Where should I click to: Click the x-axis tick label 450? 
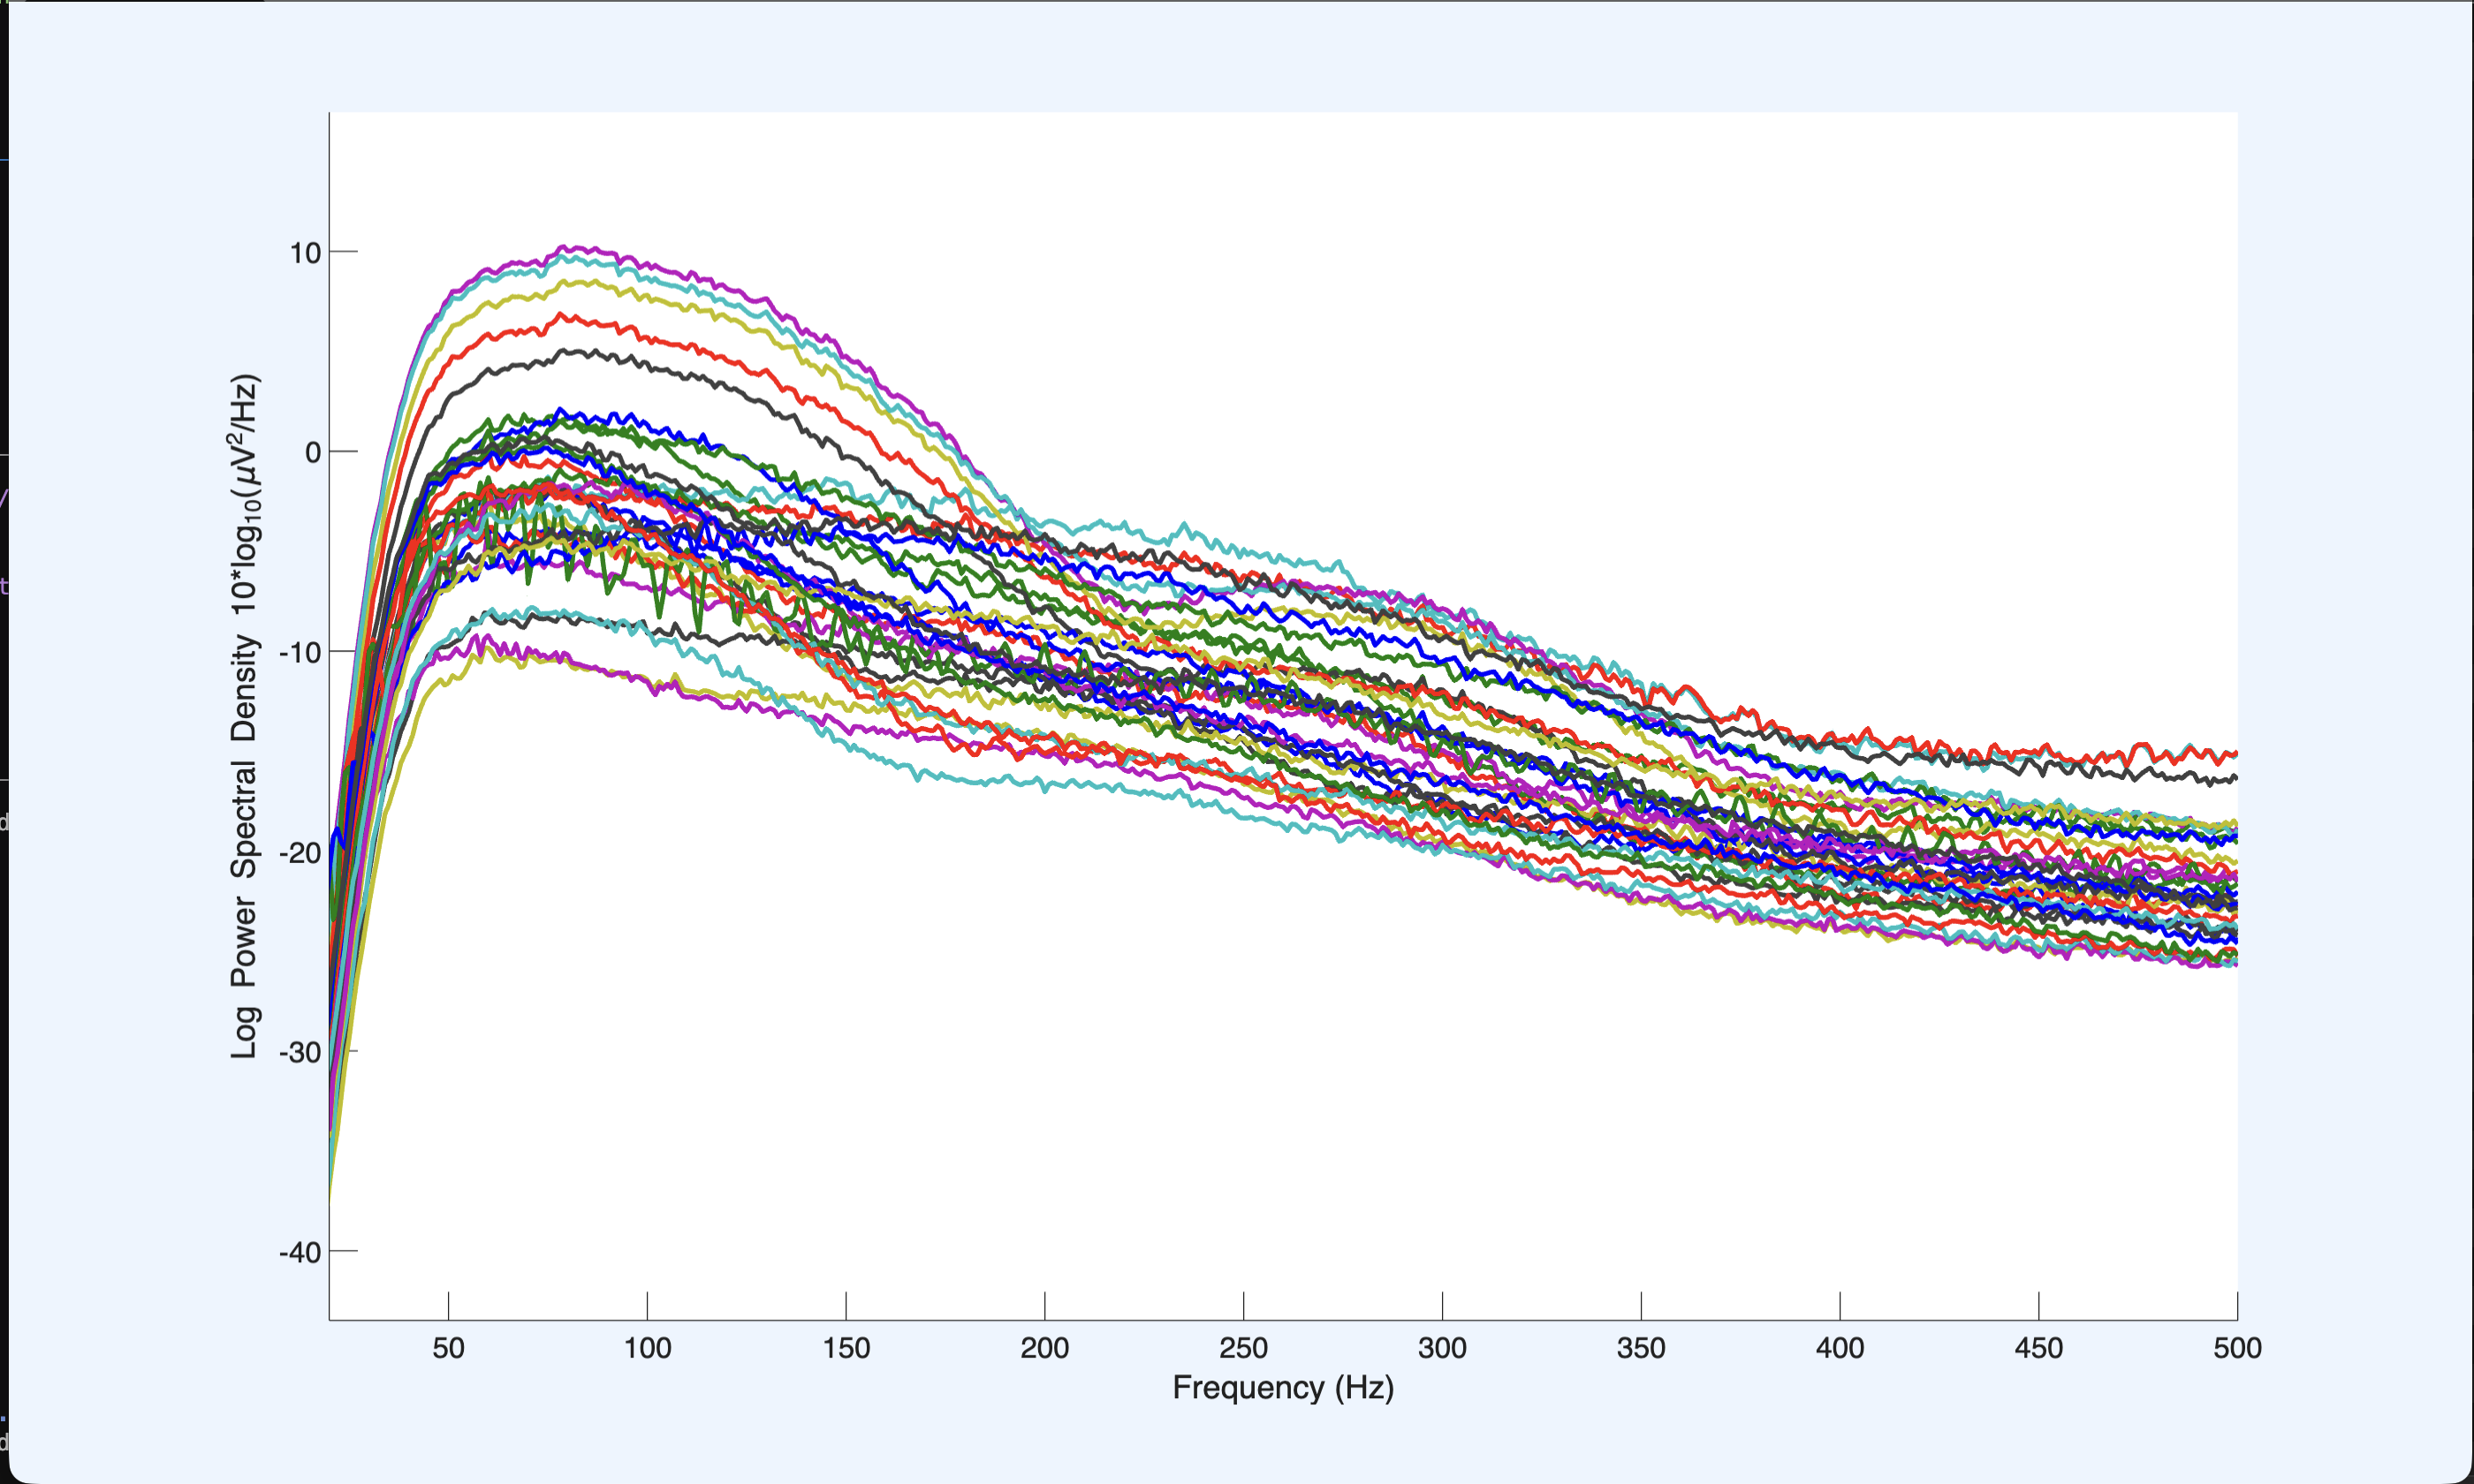click(2038, 1348)
